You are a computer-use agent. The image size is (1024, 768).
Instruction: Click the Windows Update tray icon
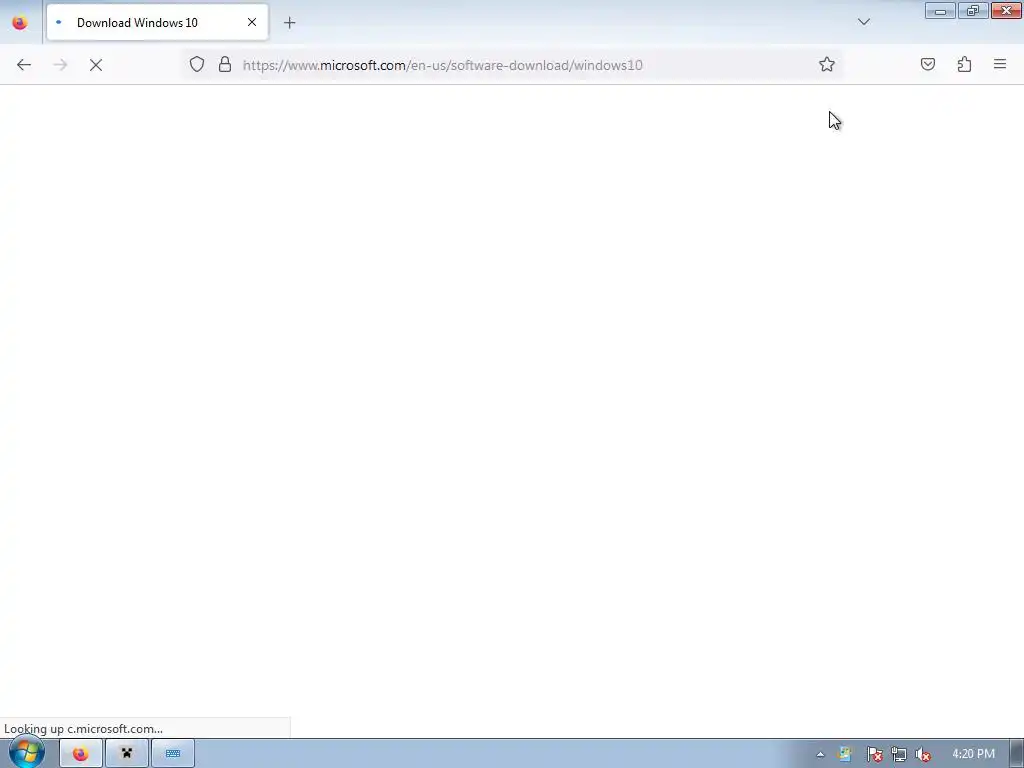pos(845,754)
